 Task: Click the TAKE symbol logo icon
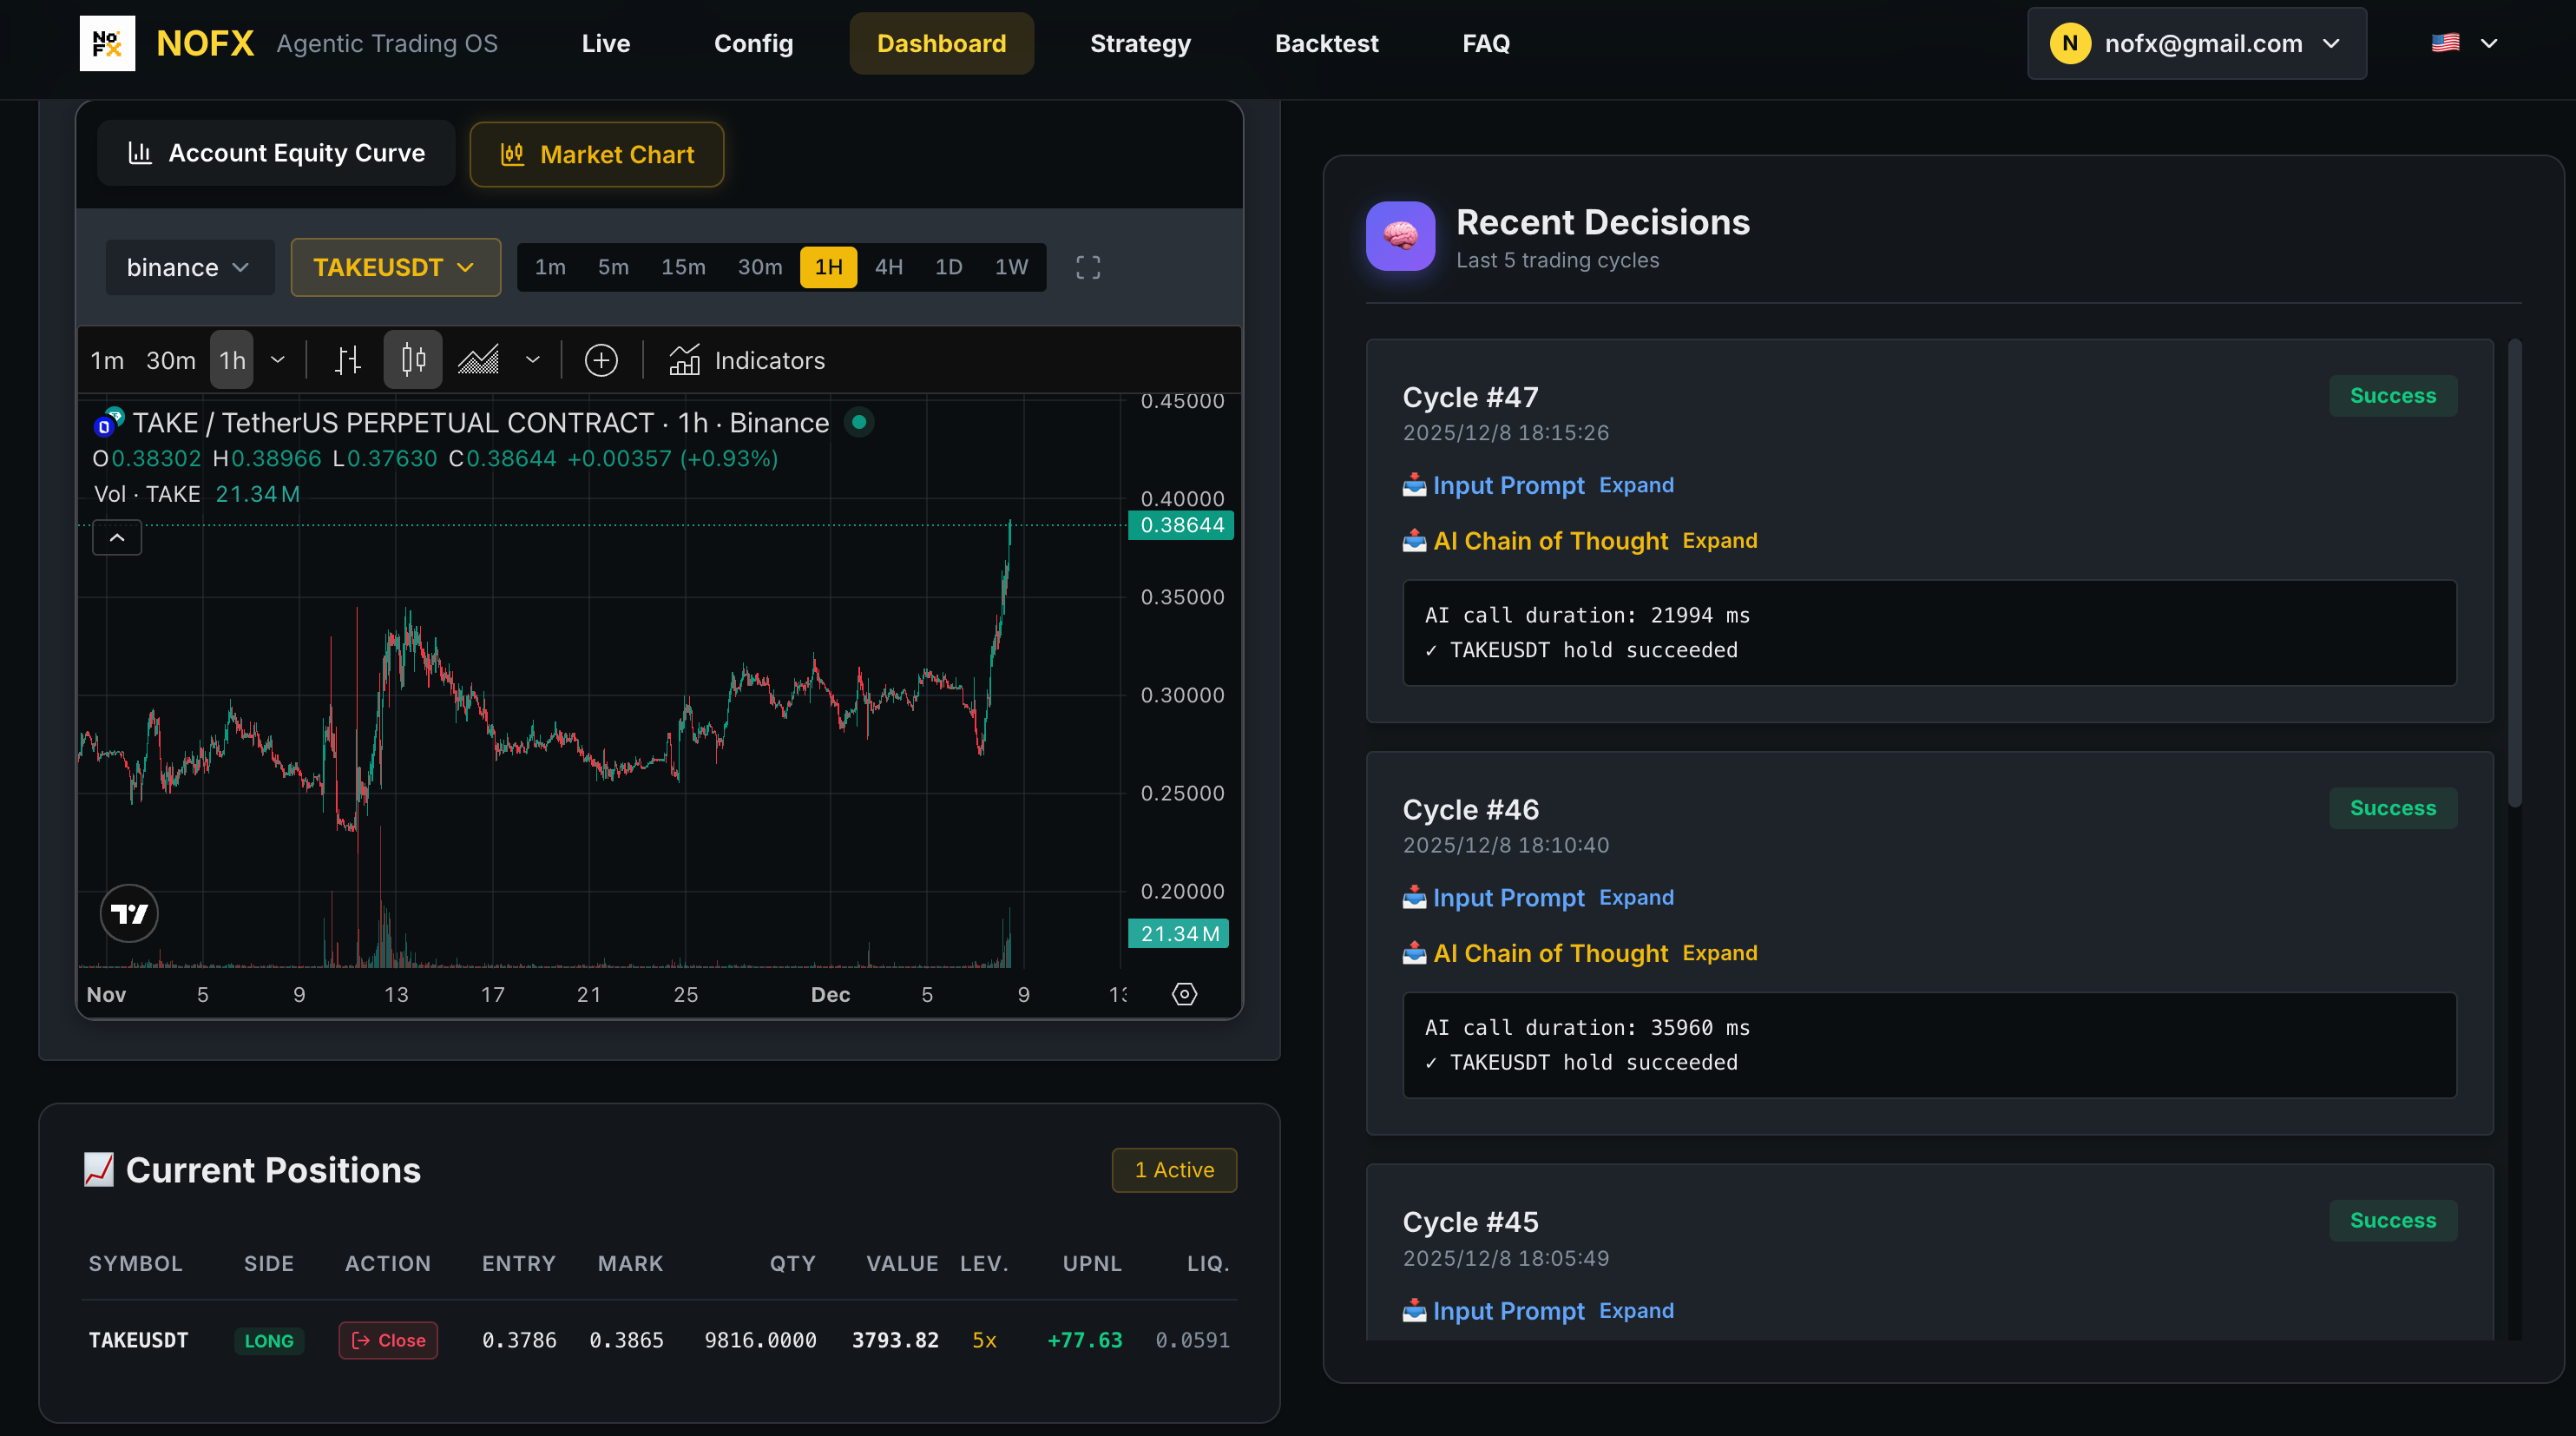tap(108, 421)
